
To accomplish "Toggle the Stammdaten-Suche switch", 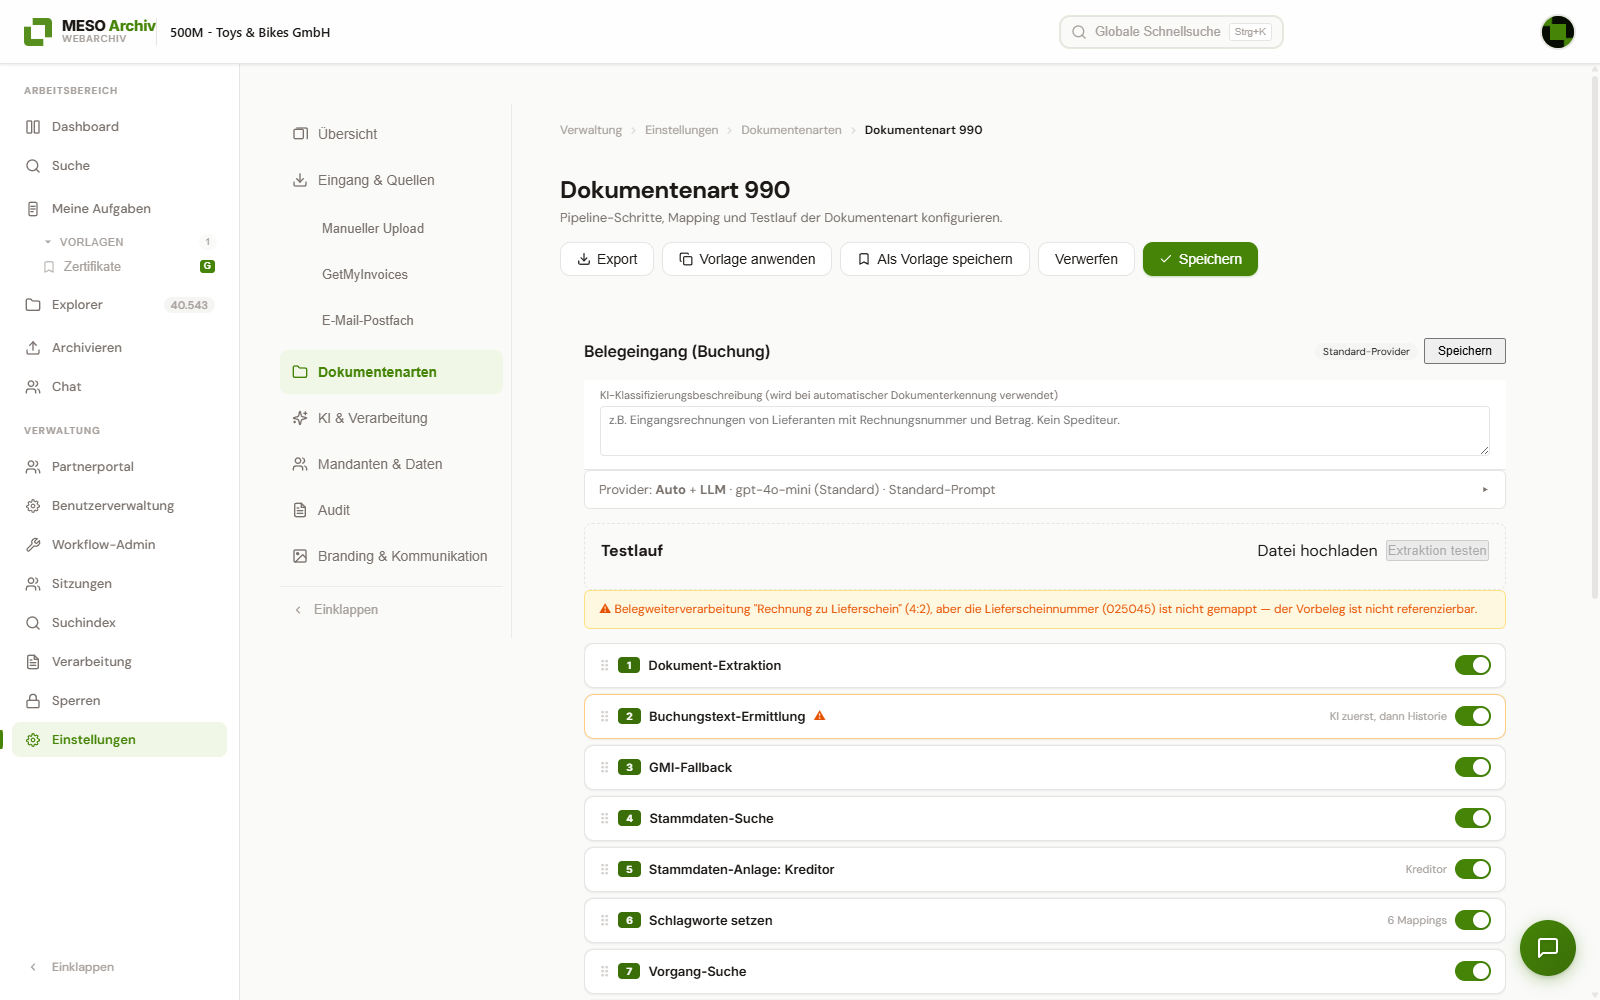I will click(1473, 818).
